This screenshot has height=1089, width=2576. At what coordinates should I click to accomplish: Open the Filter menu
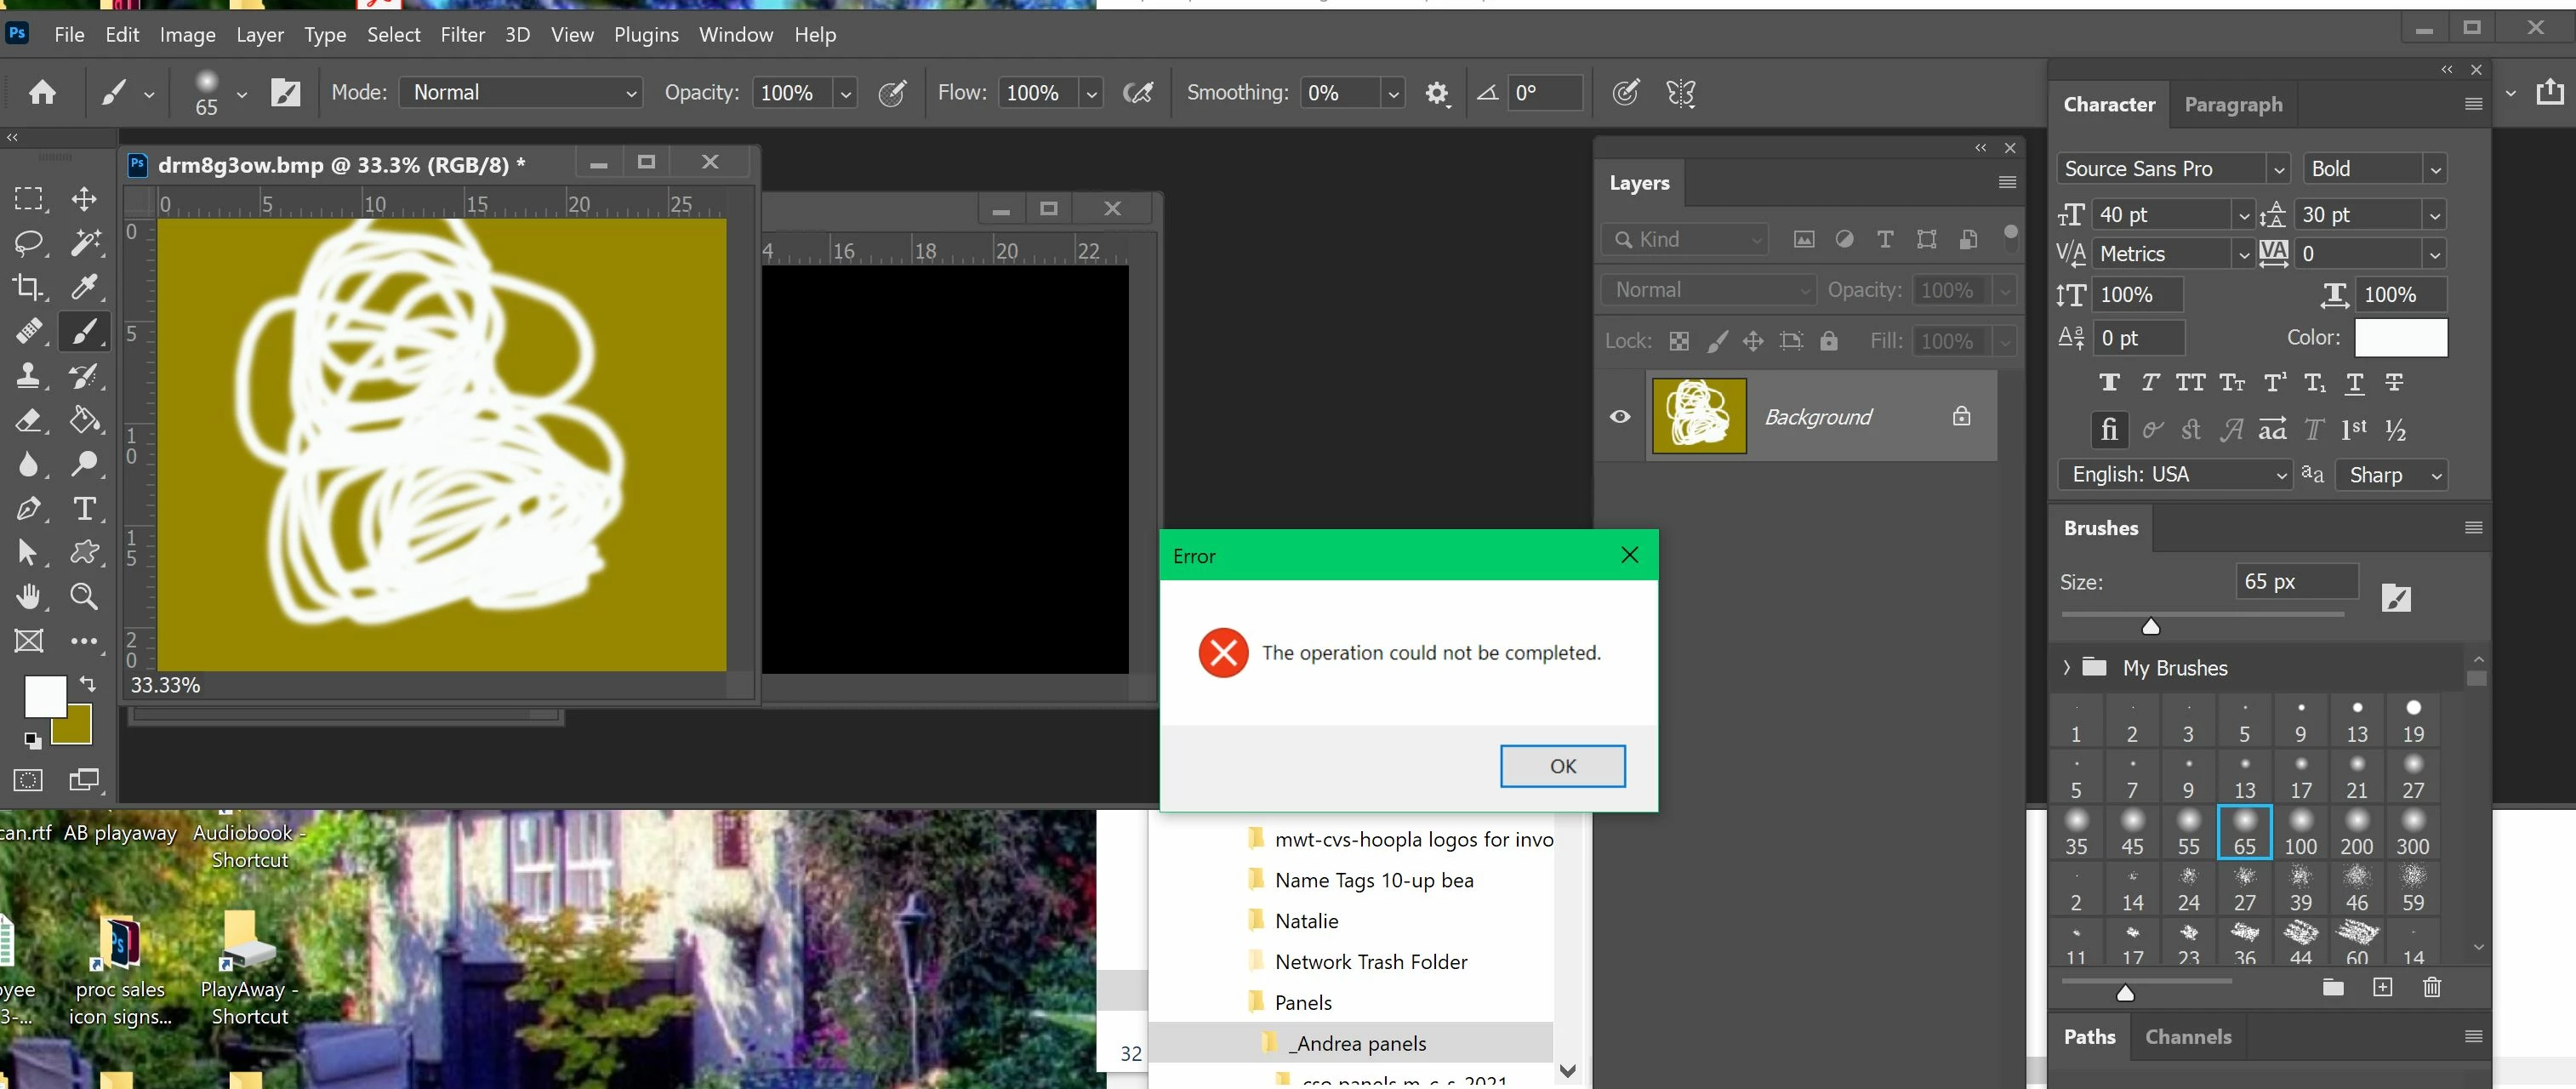[462, 35]
